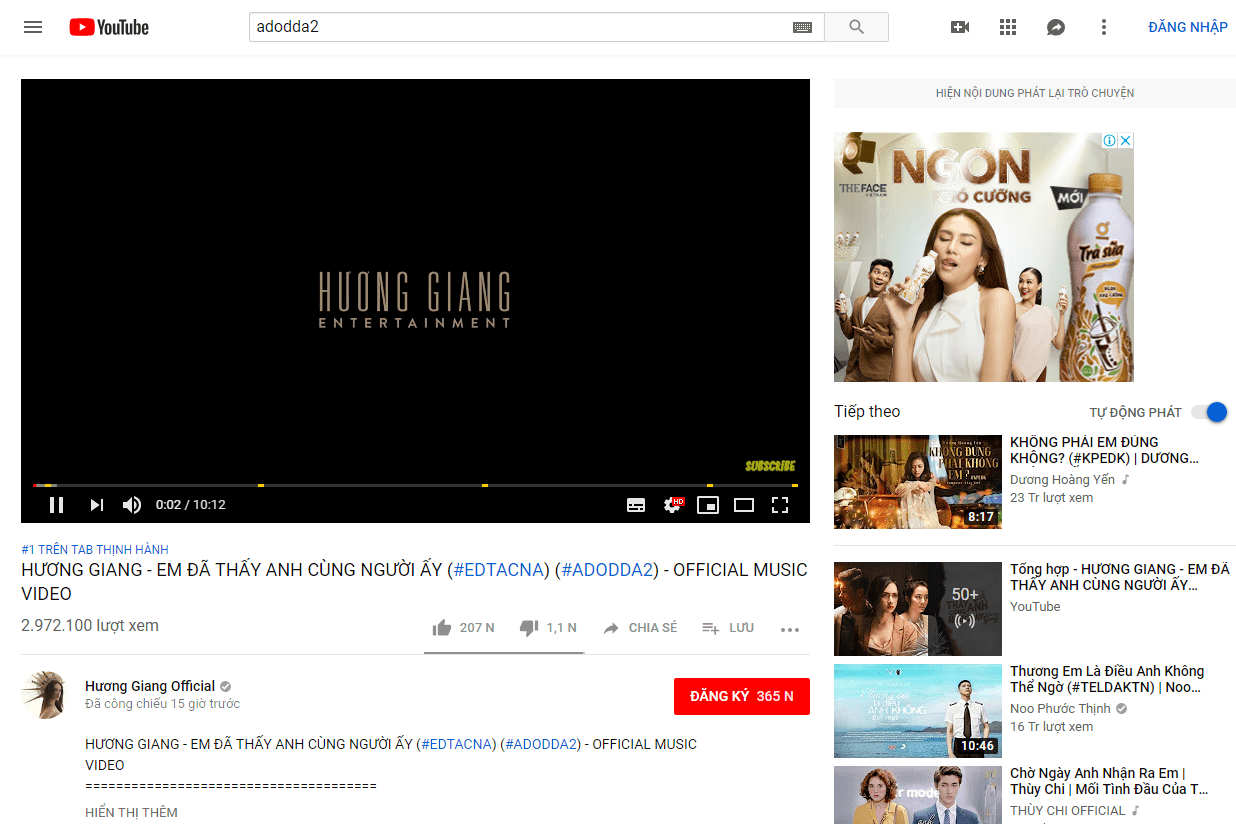Click the search box containing adodda2

pyautogui.click(x=536, y=27)
